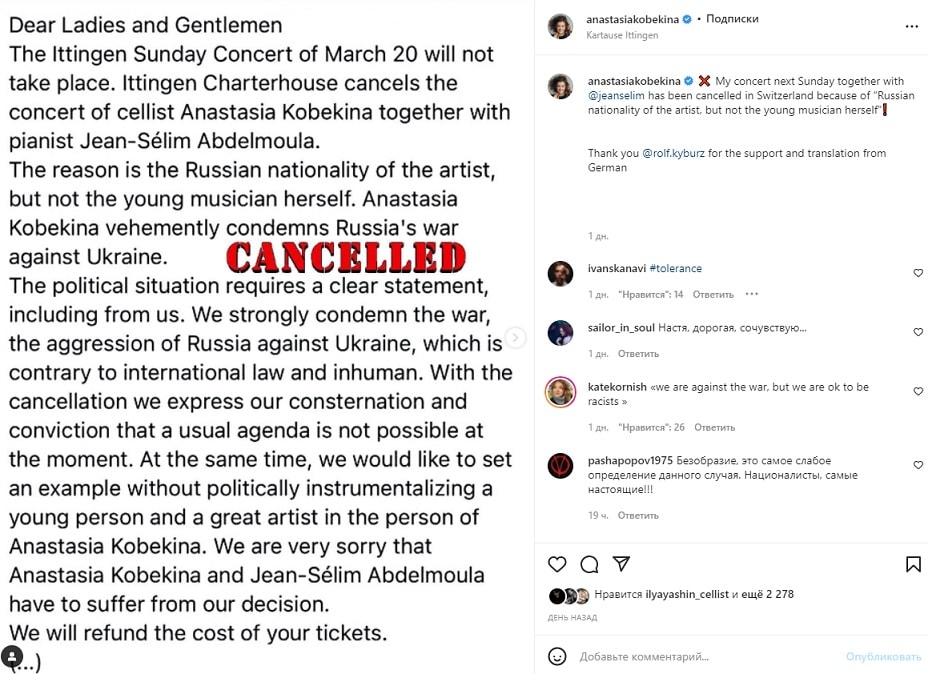Click Ответить under katekornish's comment
Viewport: 928px width, 674px height.
click(x=714, y=427)
